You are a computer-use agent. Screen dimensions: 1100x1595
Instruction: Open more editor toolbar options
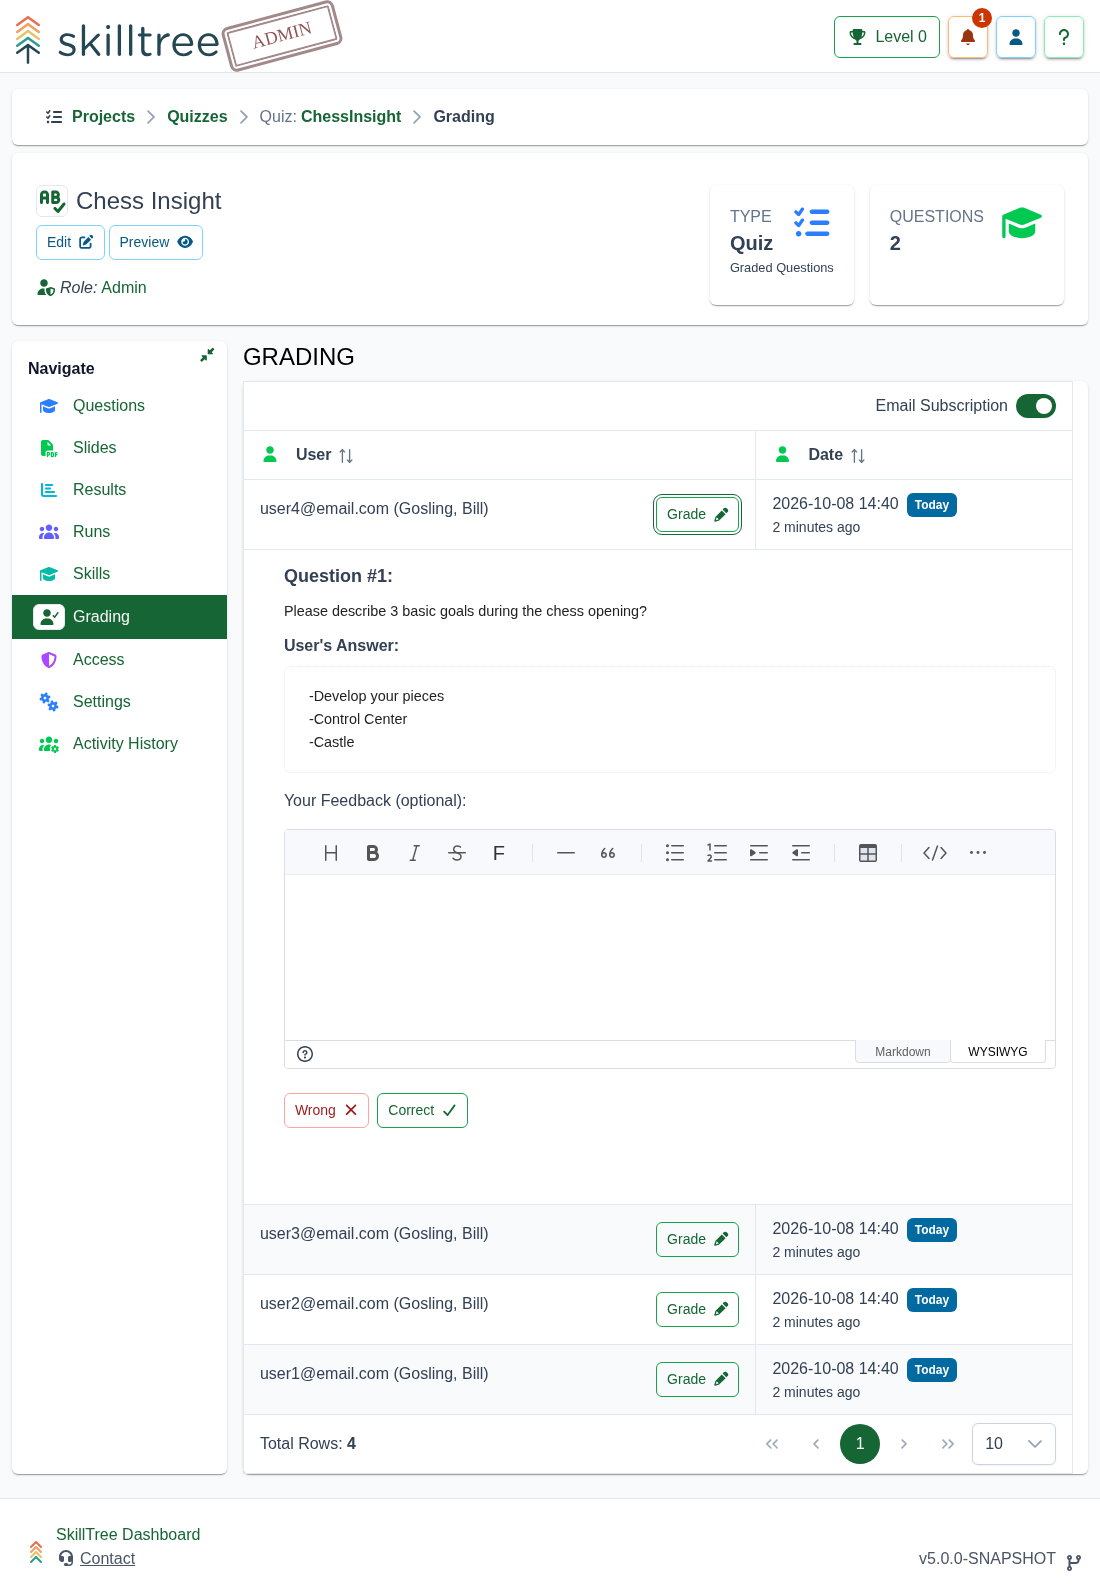point(978,853)
